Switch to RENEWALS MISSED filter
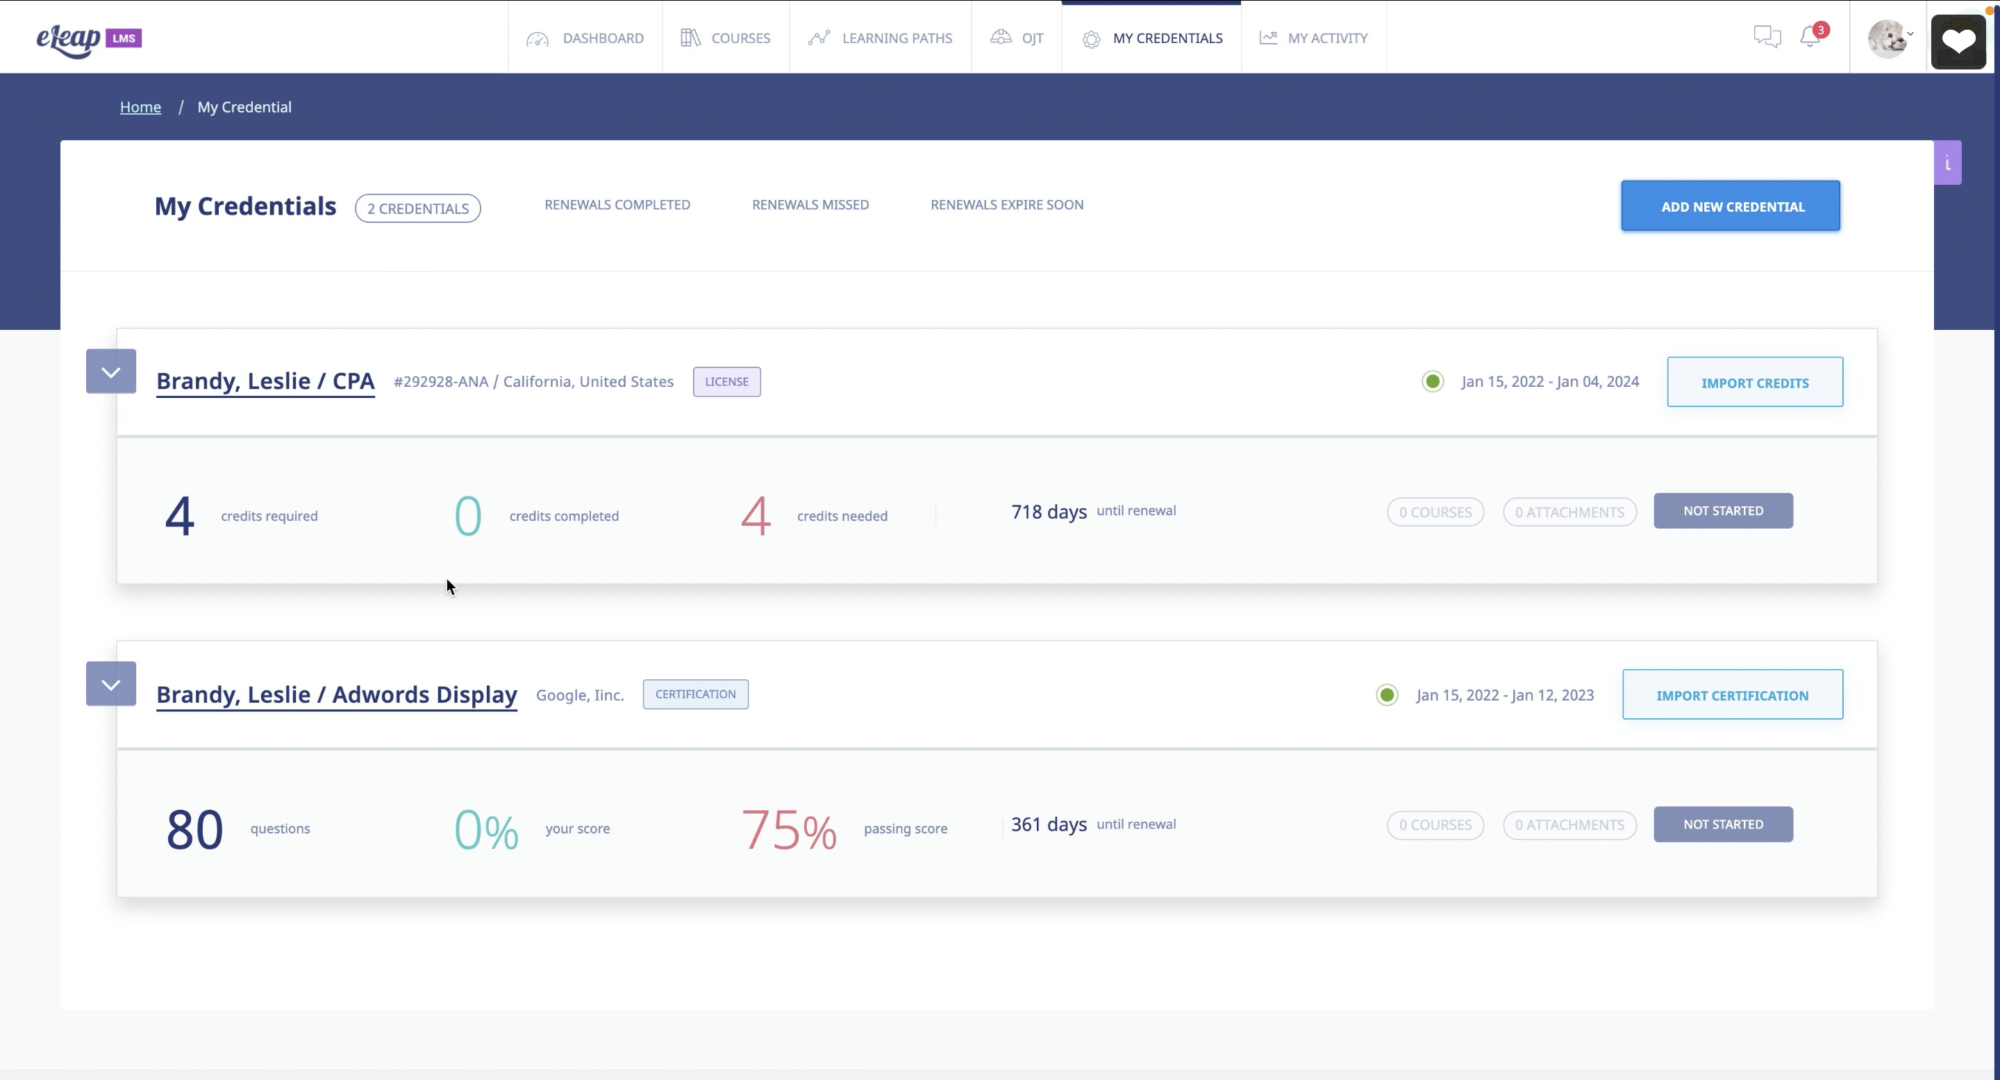Image resolution: width=2000 pixels, height=1080 pixels. [x=810, y=204]
